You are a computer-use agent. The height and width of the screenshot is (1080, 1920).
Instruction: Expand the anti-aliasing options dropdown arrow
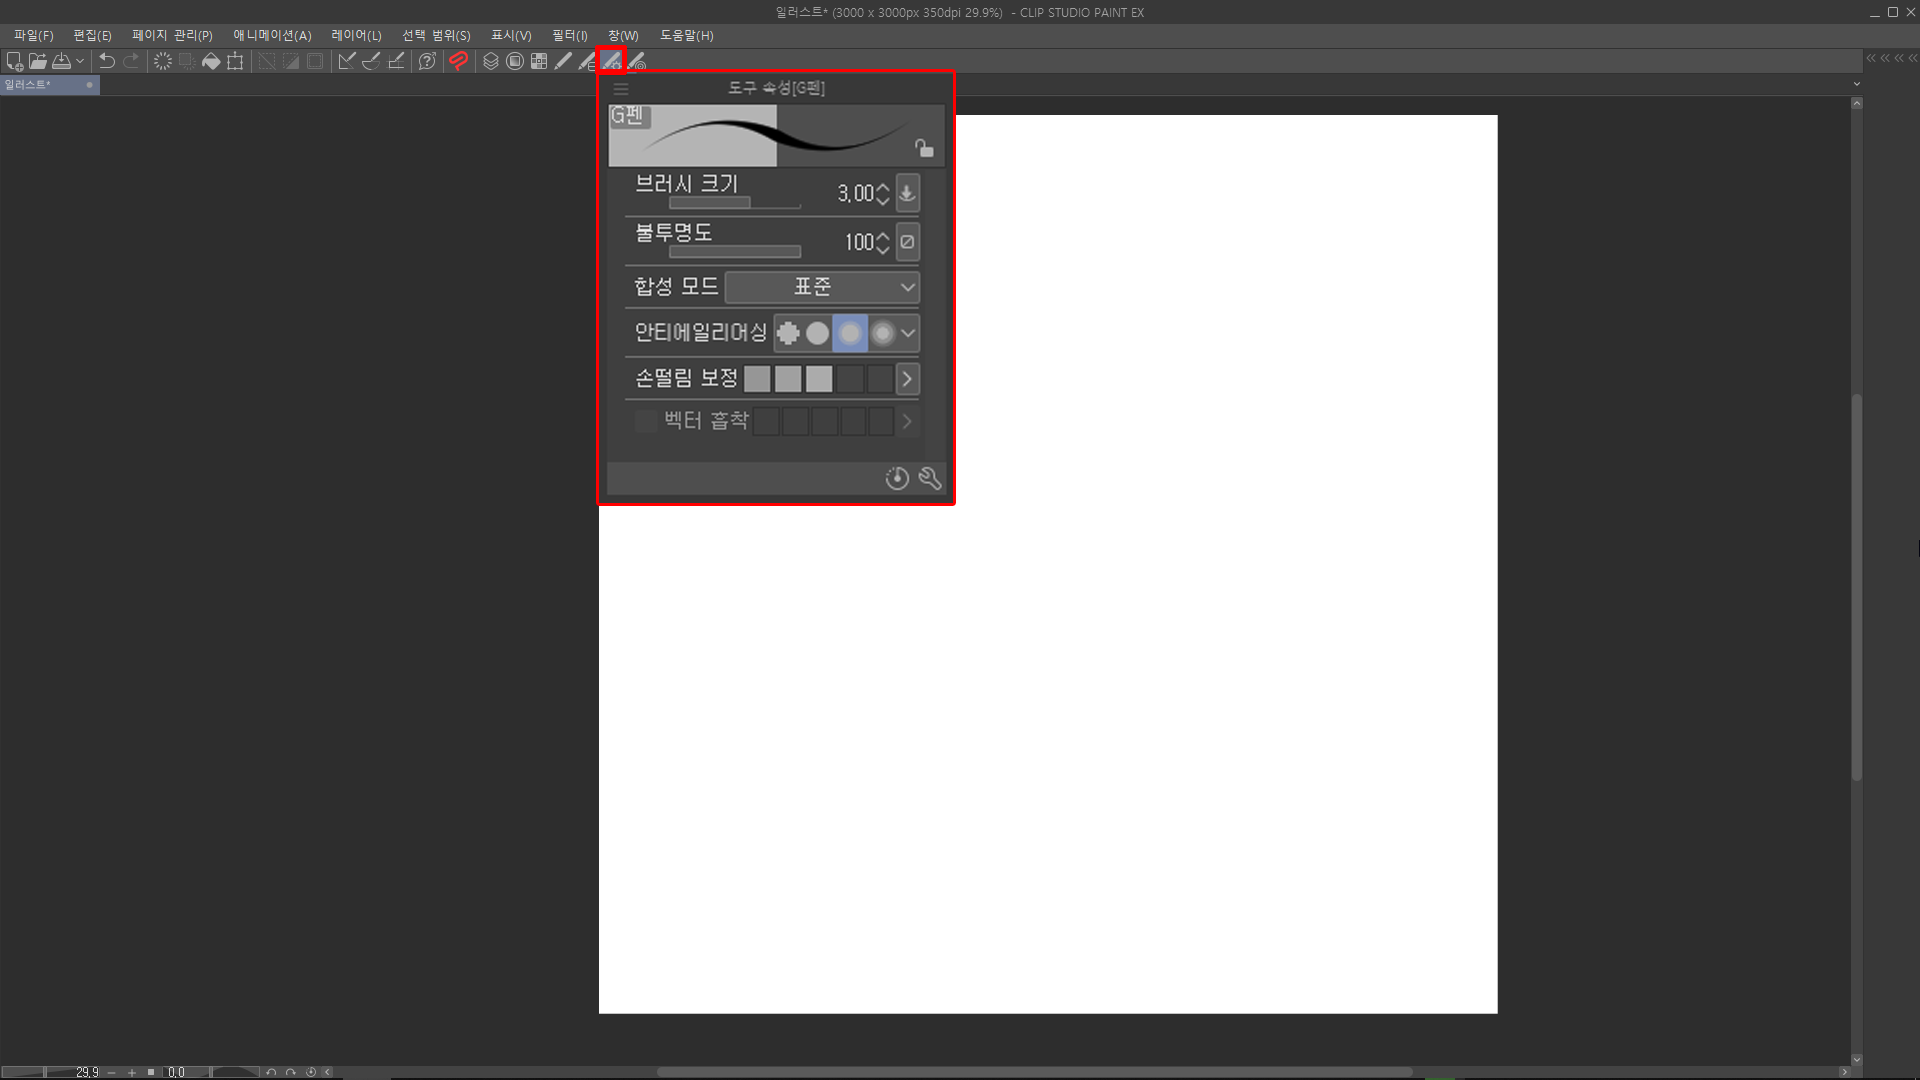(908, 333)
